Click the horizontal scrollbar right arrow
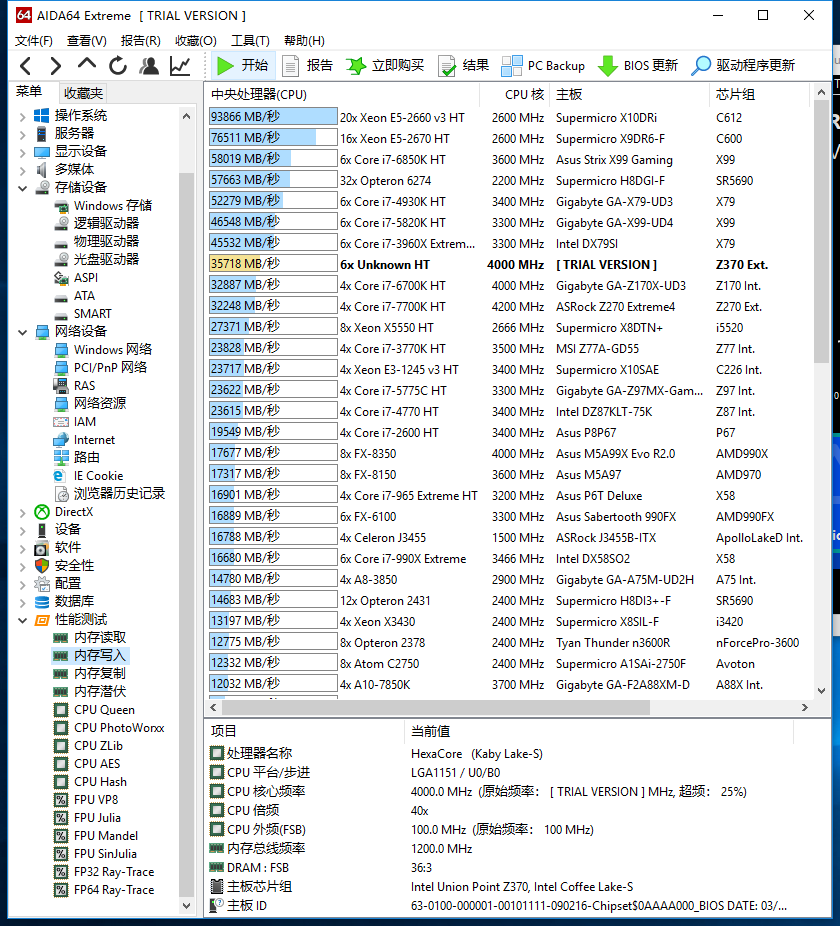Screen dimensions: 840x926 point(805,707)
